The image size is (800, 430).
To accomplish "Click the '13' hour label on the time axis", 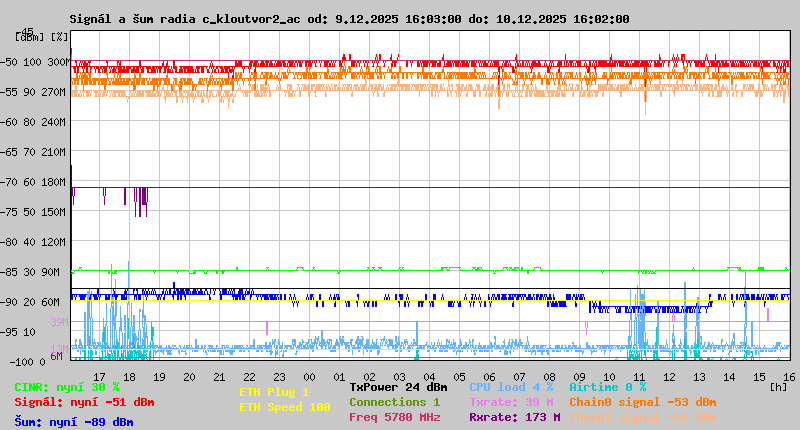I will (699, 377).
